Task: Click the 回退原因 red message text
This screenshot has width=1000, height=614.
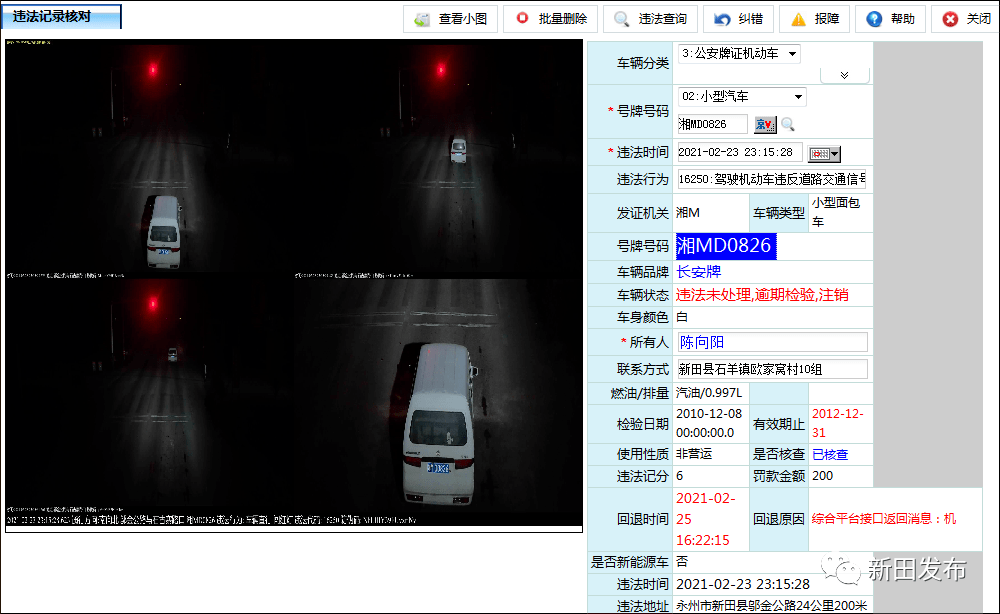Action: (883, 518)
